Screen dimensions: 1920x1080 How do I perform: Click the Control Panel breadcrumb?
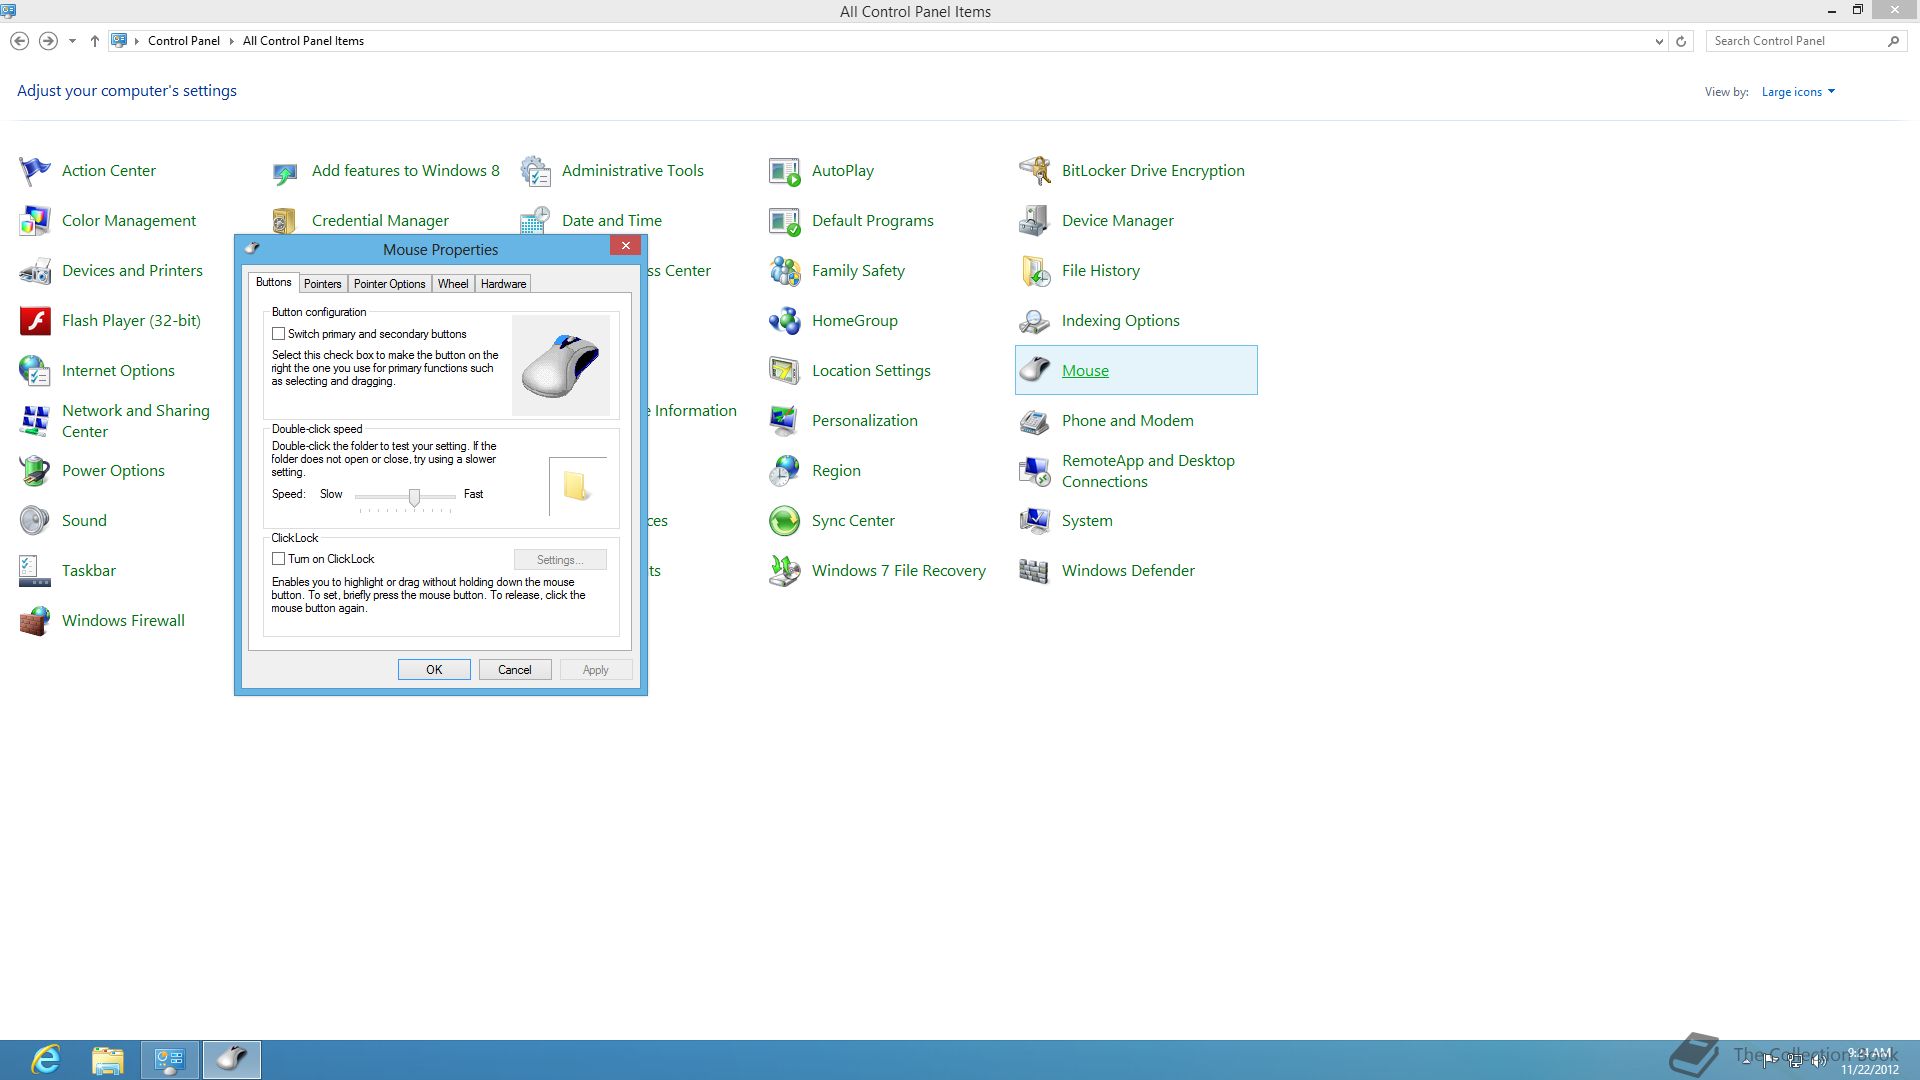click(184, 41)
